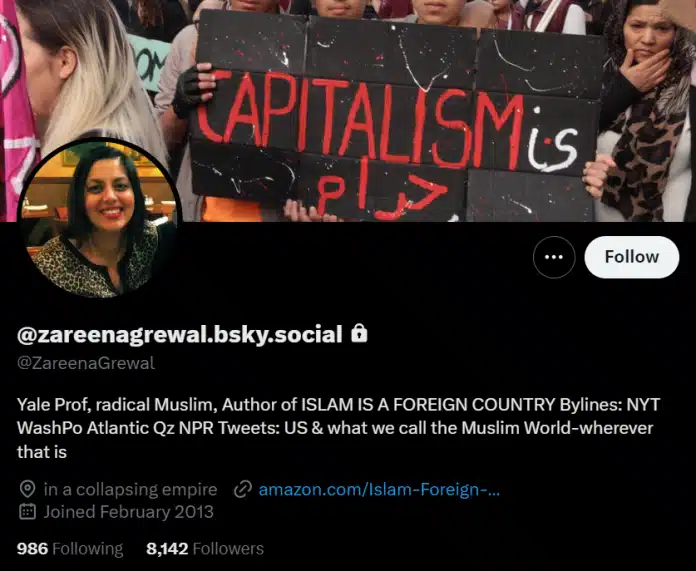The height and width of the screenshot is (571, 696).
Task: Click the 'in a collapsing empire' location
Action: (130, 489)
